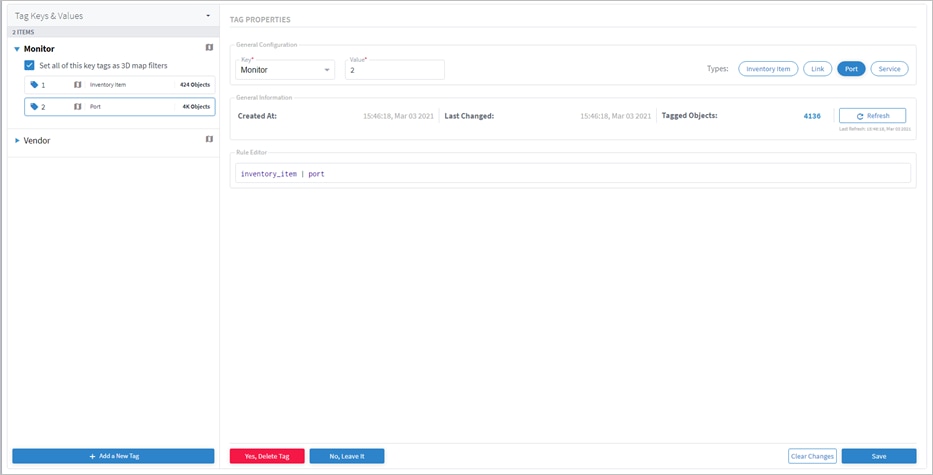Open the Key dropdown showing Monitor

tap(285, 70)
